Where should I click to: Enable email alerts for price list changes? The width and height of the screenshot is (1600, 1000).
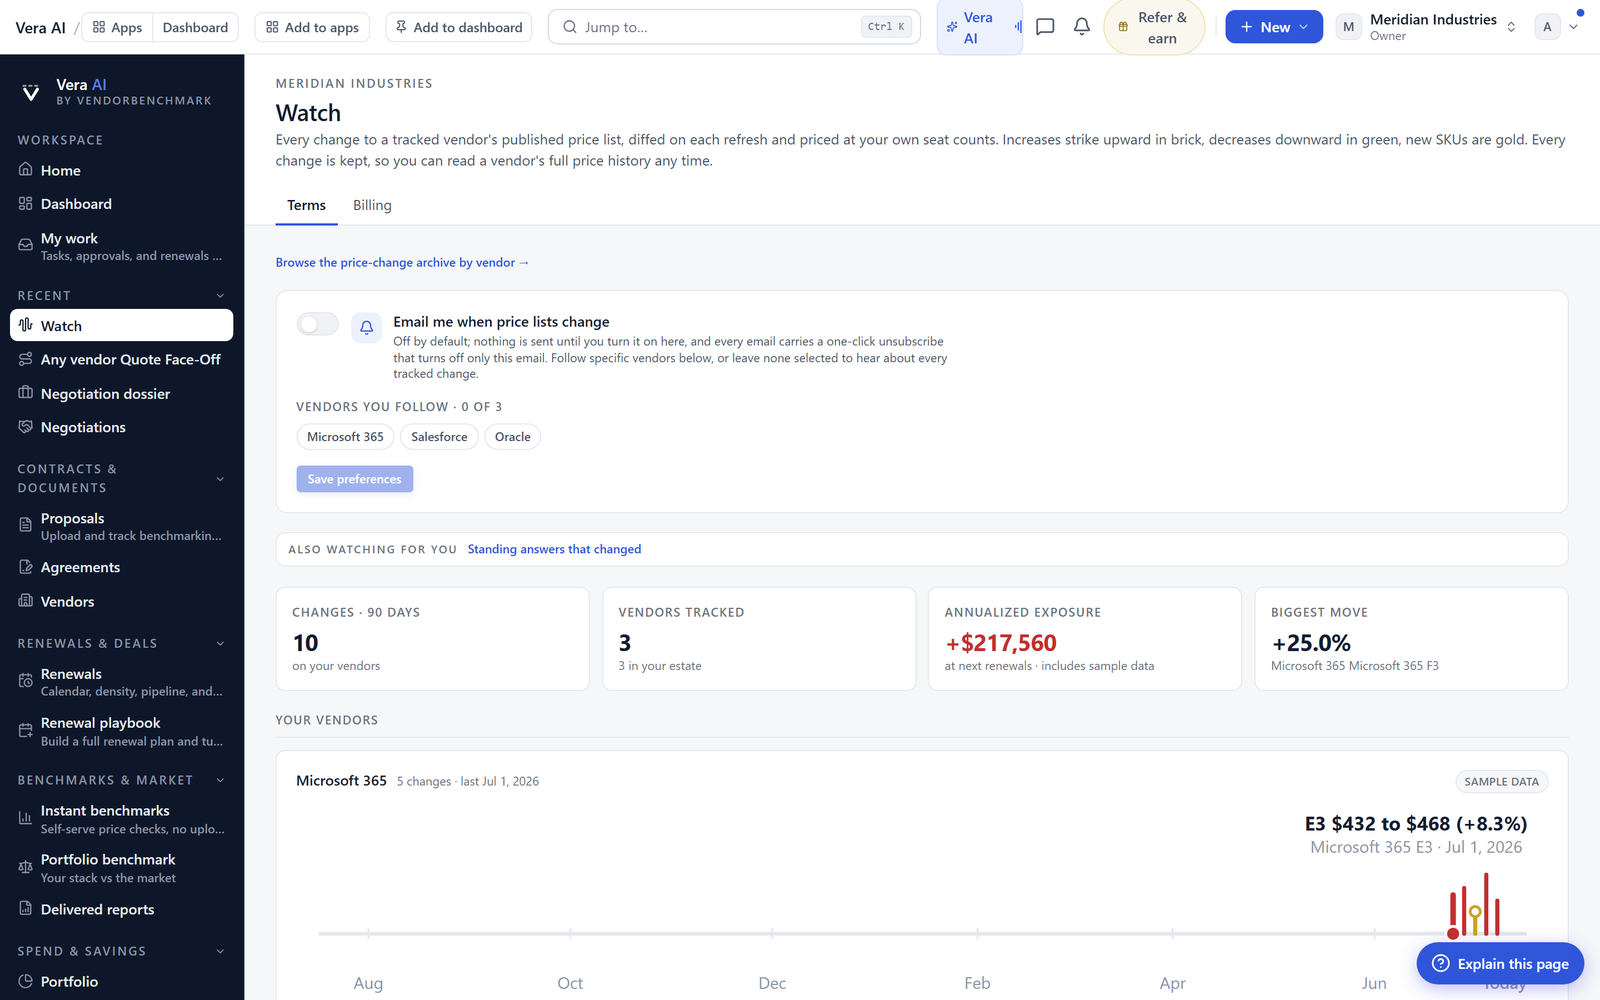(x=318, y=324)
